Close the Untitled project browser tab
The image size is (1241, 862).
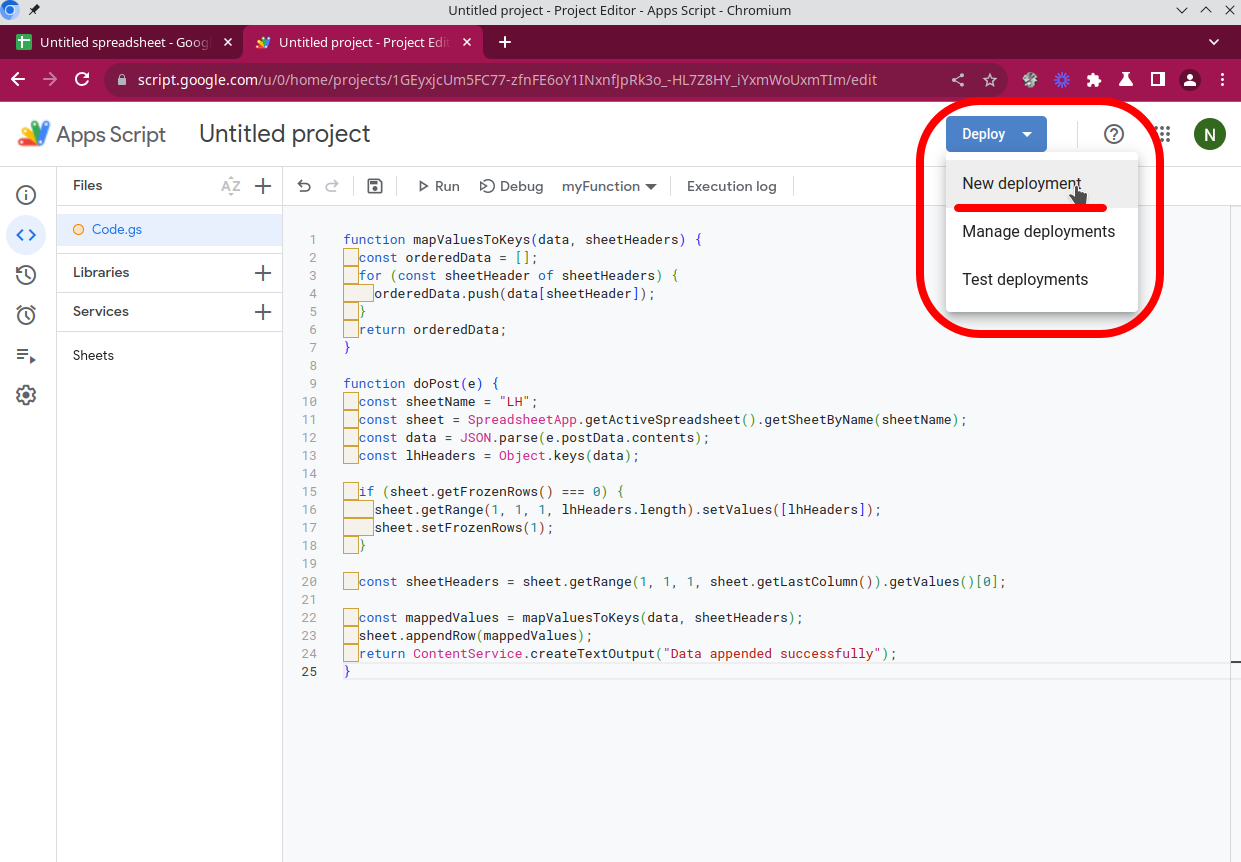tap(467, 42)
